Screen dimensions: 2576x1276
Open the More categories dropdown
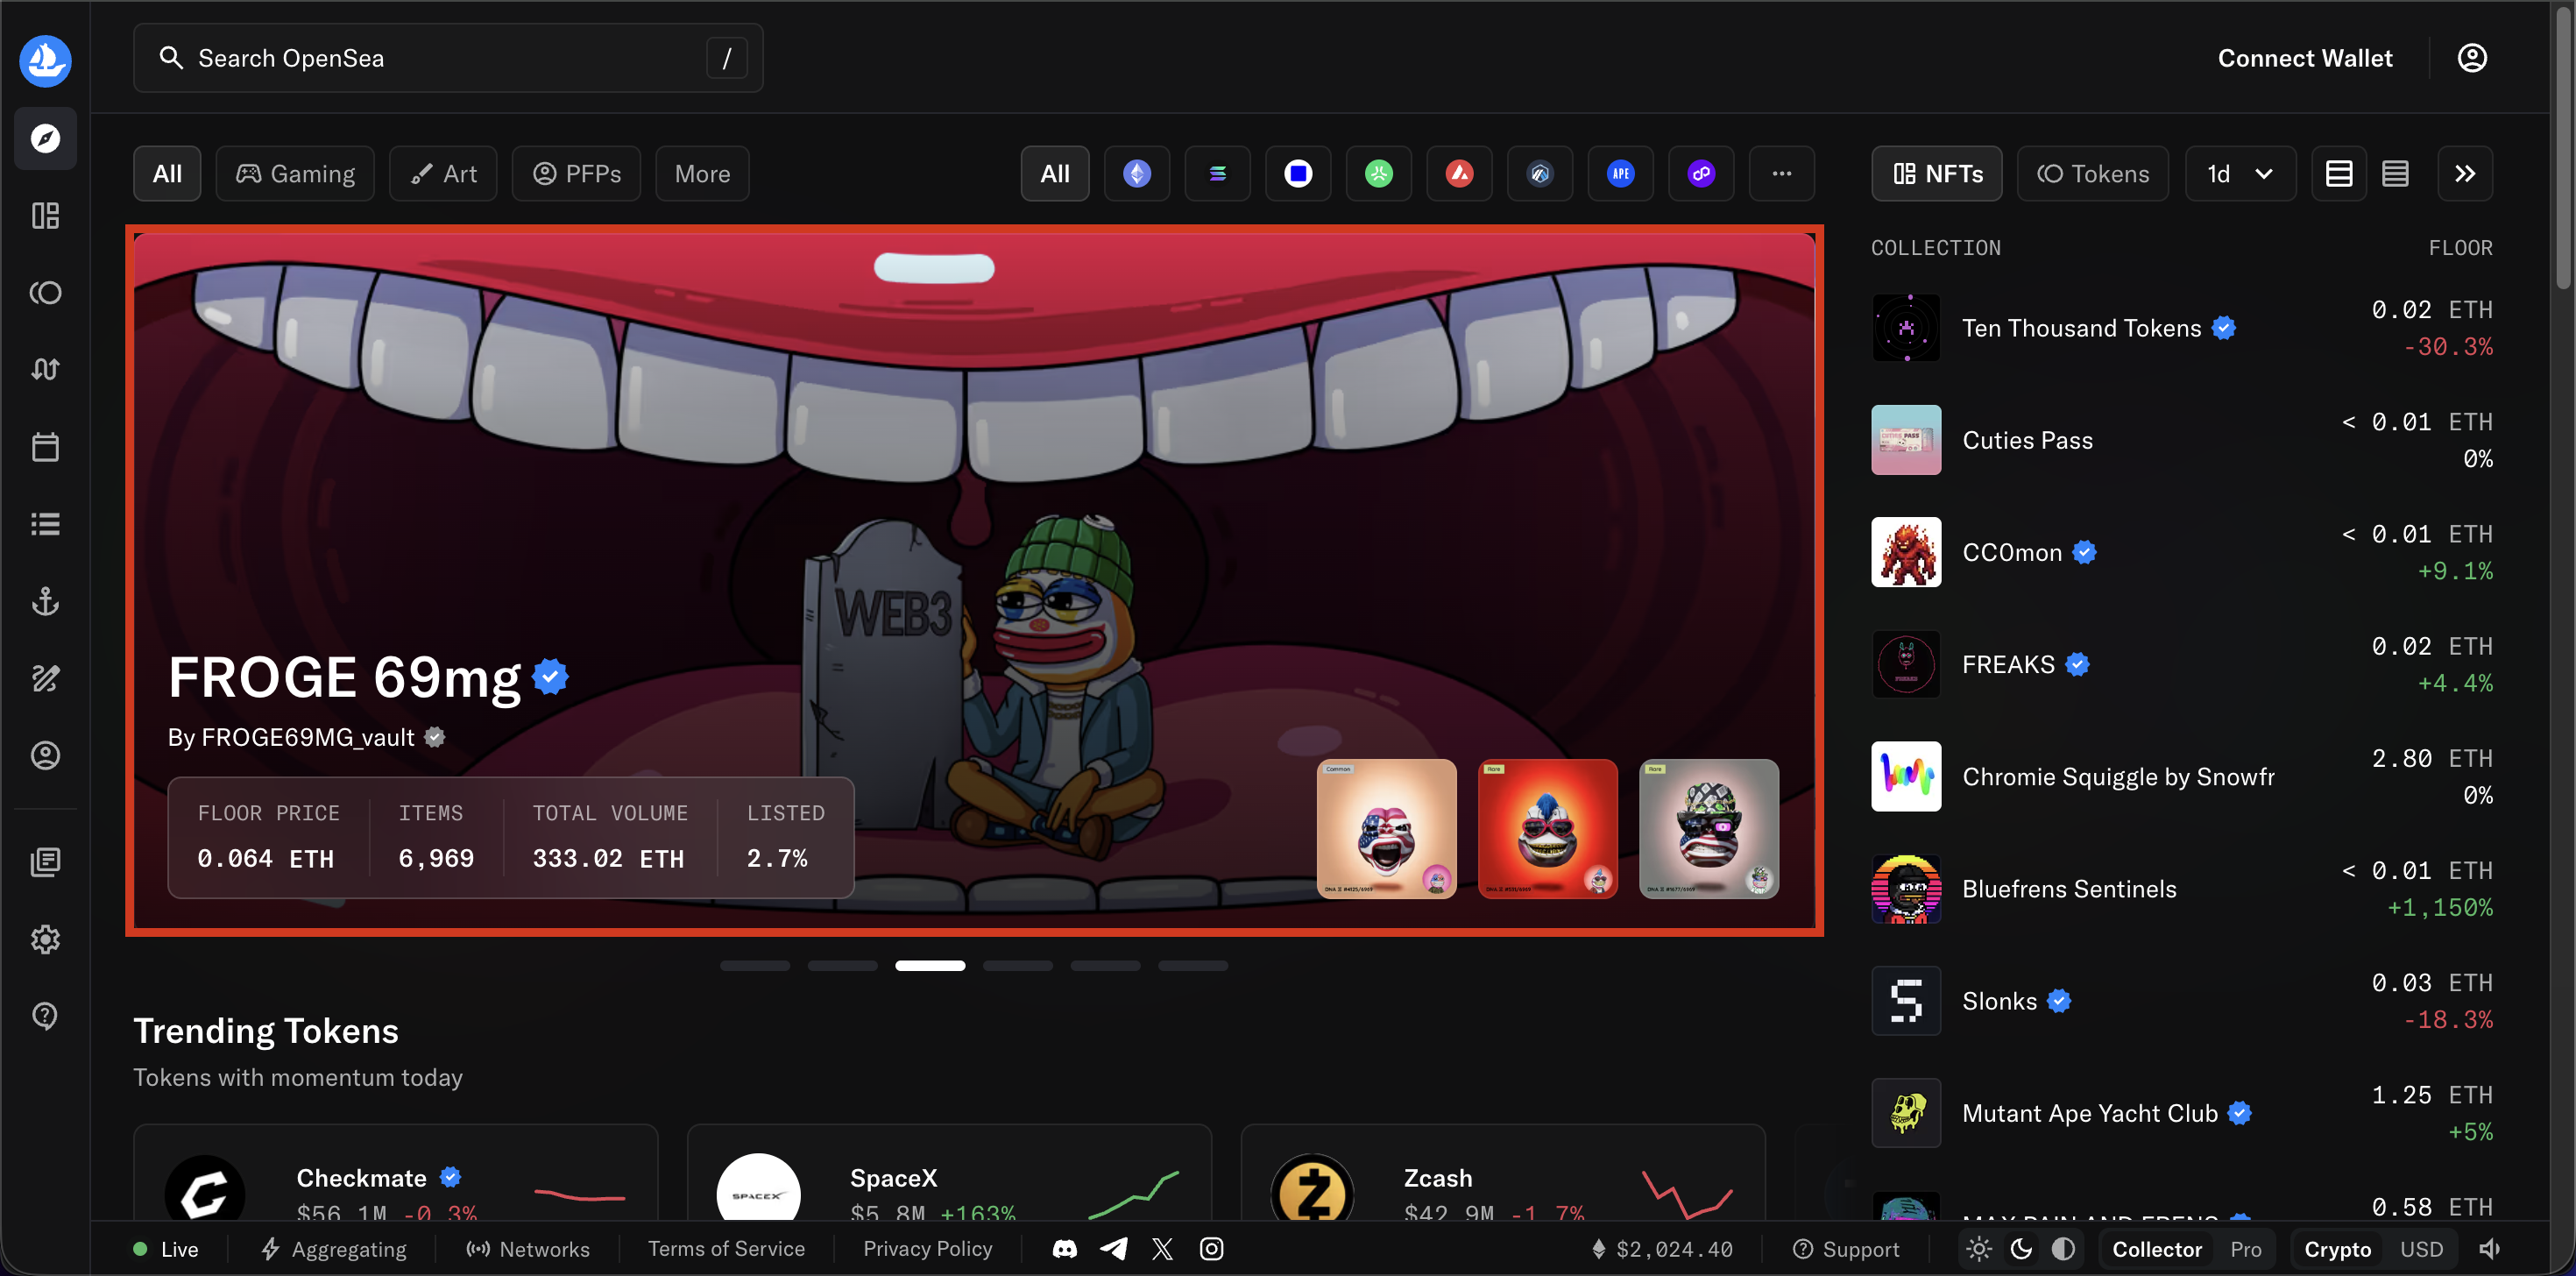click(702, 174)
